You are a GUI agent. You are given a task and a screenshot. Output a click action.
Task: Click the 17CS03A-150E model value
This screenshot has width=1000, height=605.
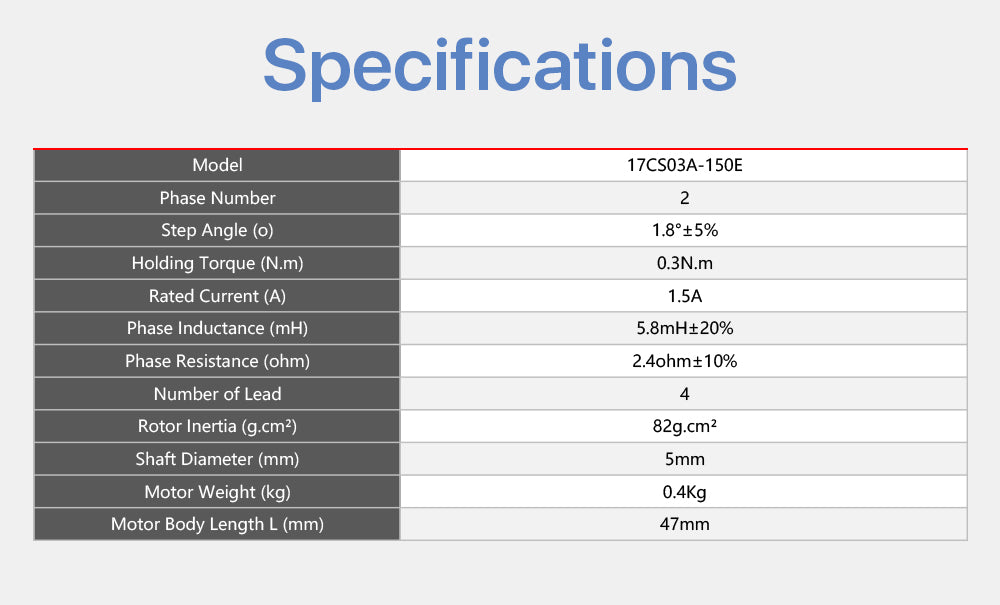click(684, 165)
